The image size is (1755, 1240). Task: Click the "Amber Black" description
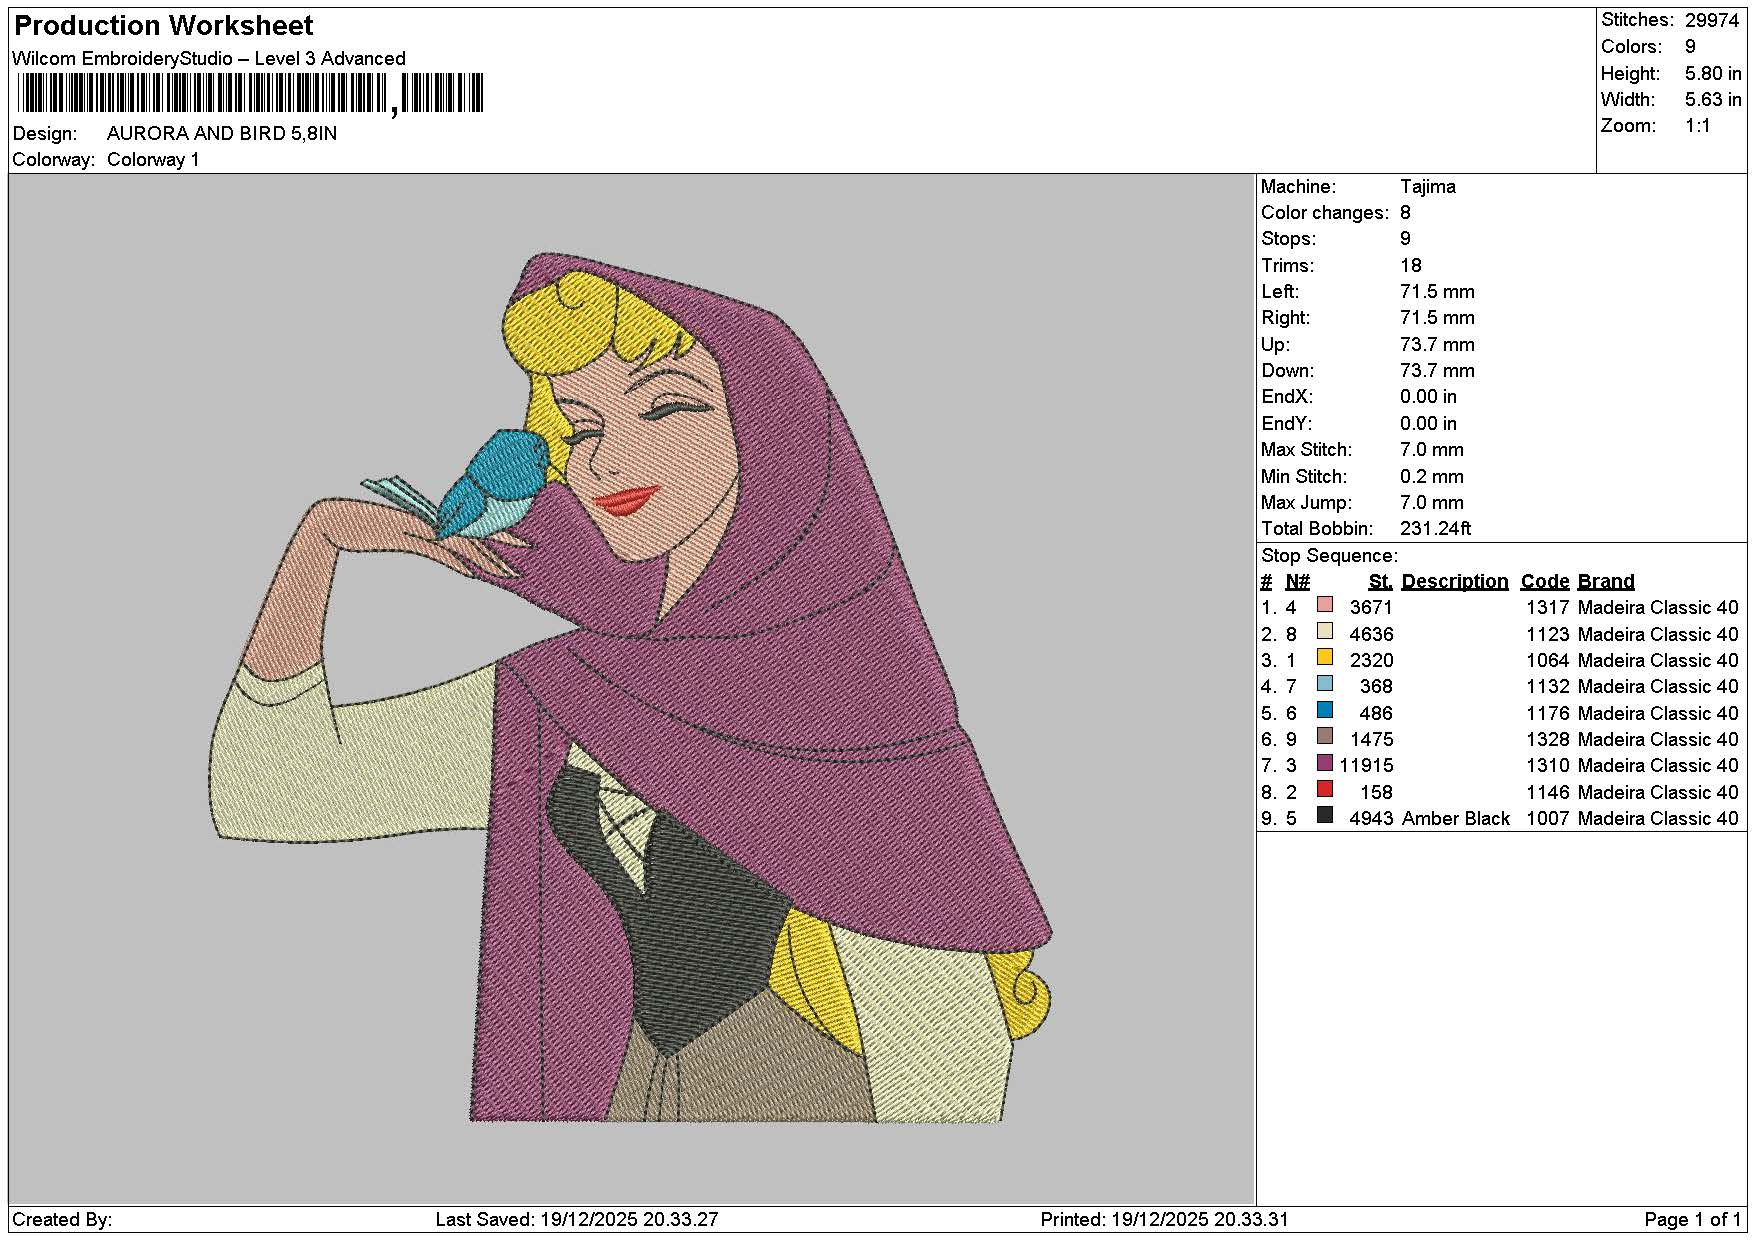point(1456,819)
